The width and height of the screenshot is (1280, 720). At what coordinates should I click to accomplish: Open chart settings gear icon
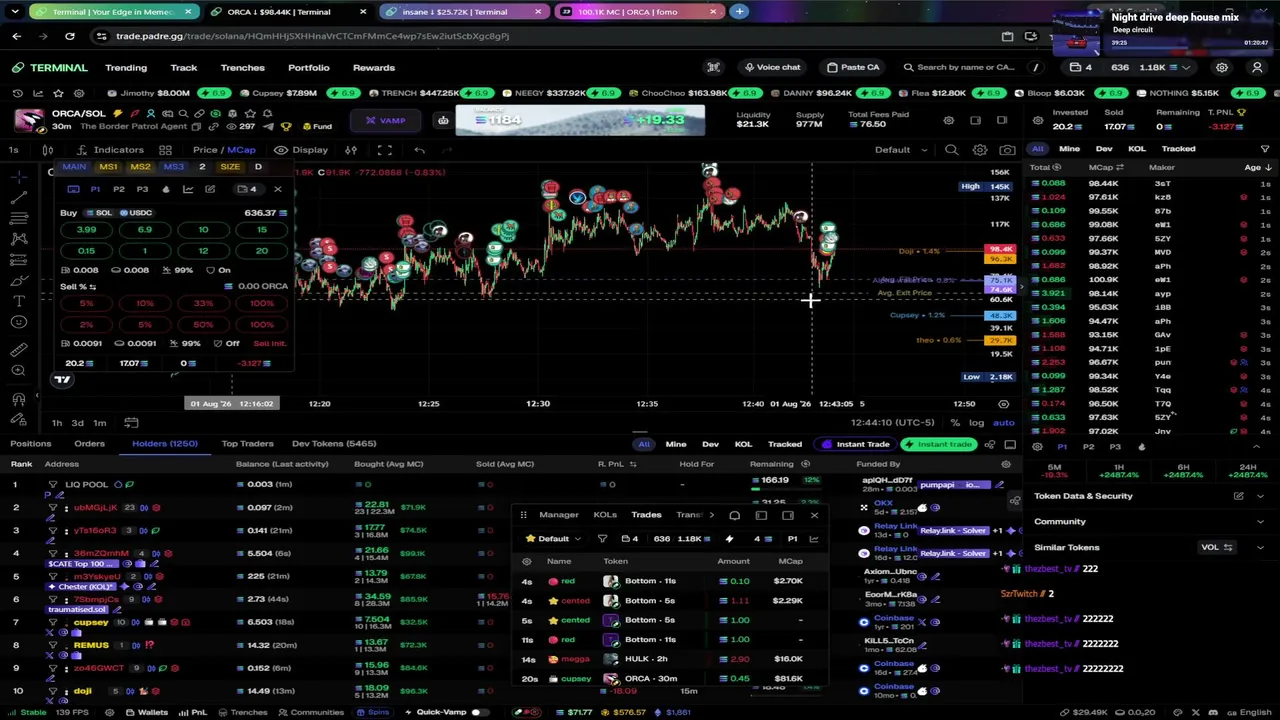tap(980, 150)
